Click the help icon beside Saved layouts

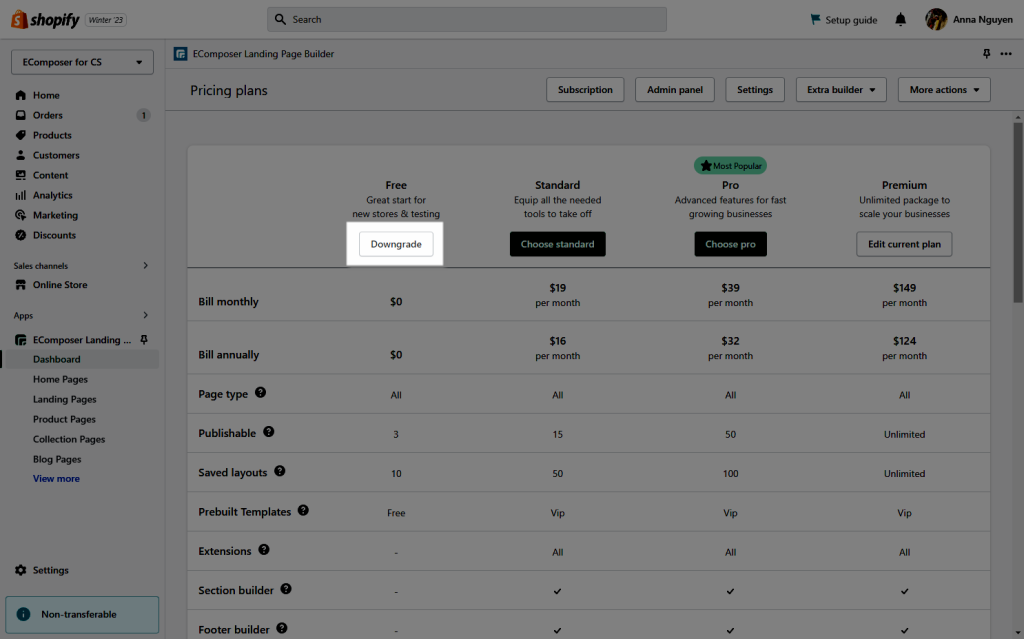point(280,471)
